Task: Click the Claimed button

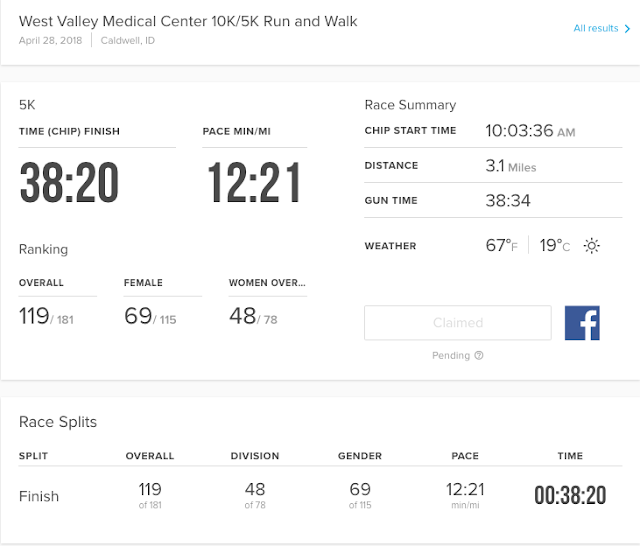Action: coord(458,323)
